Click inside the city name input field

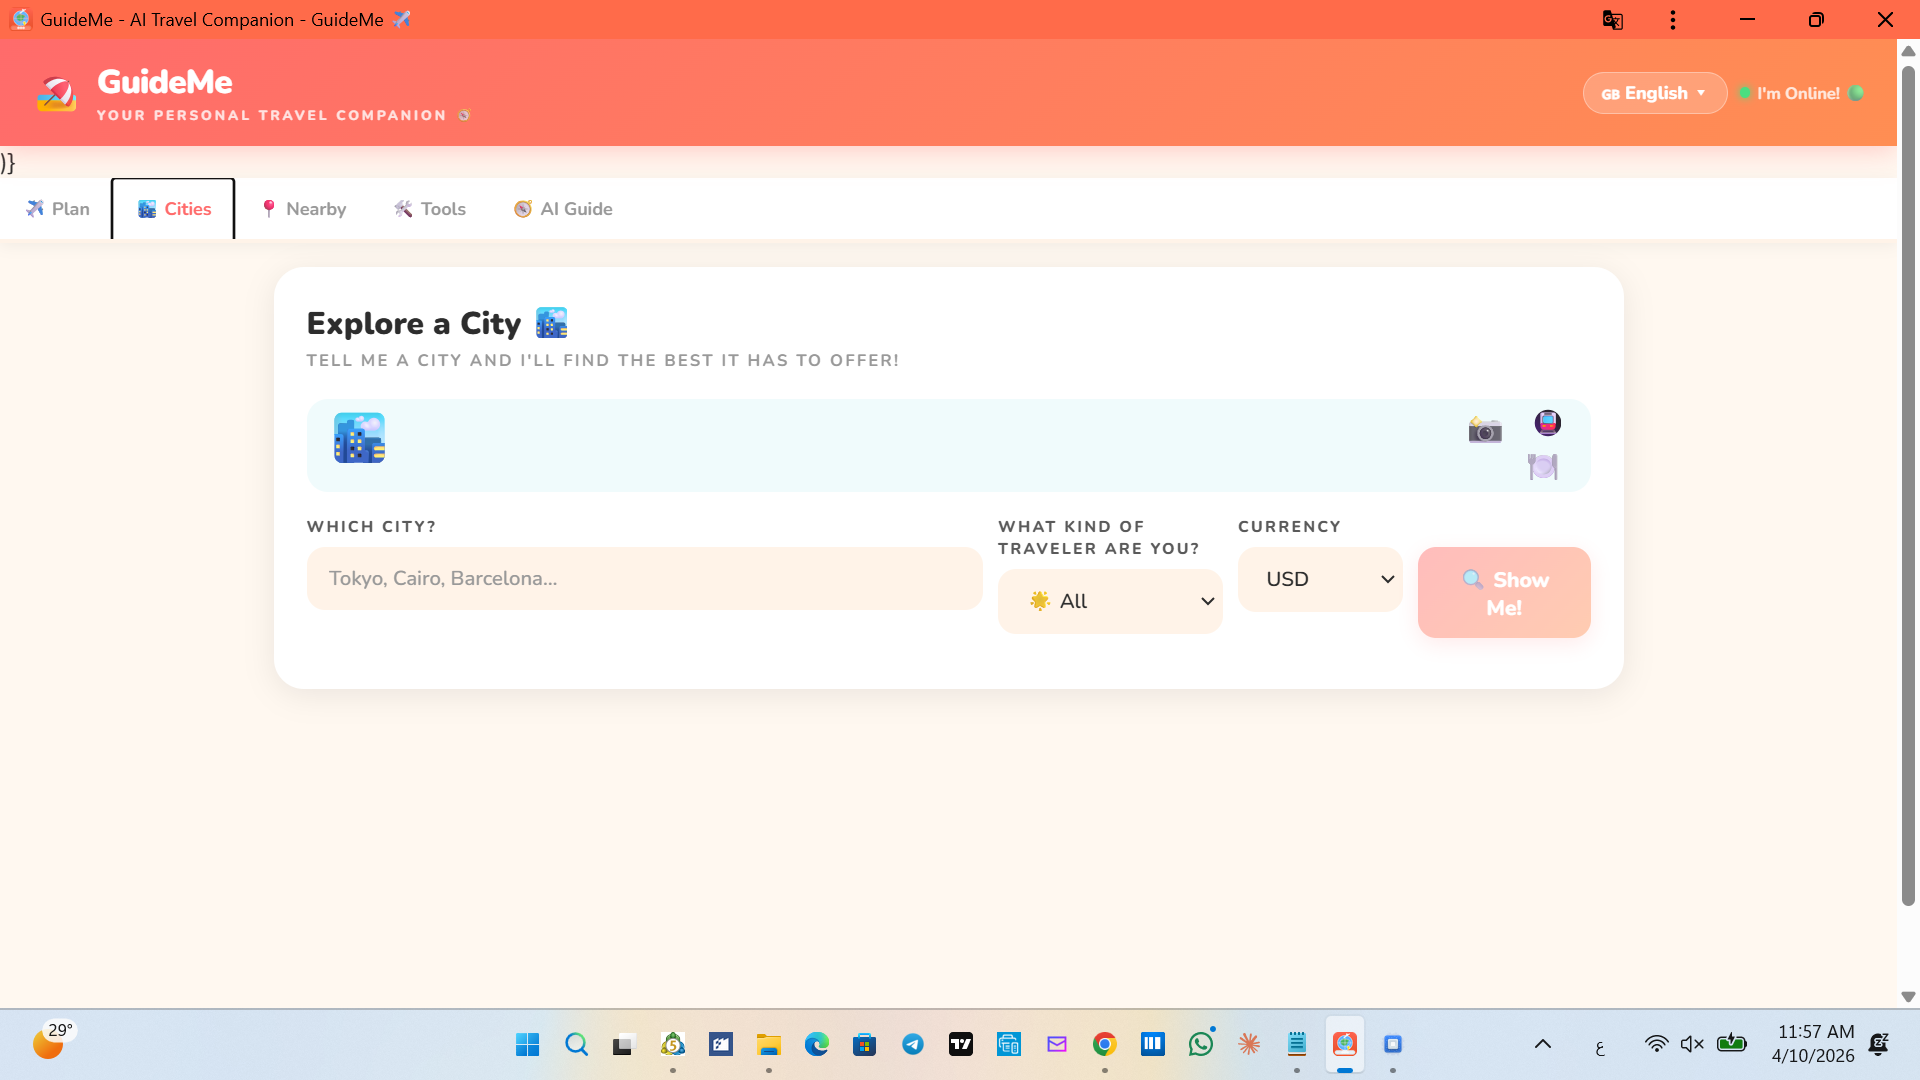(644, 578)
